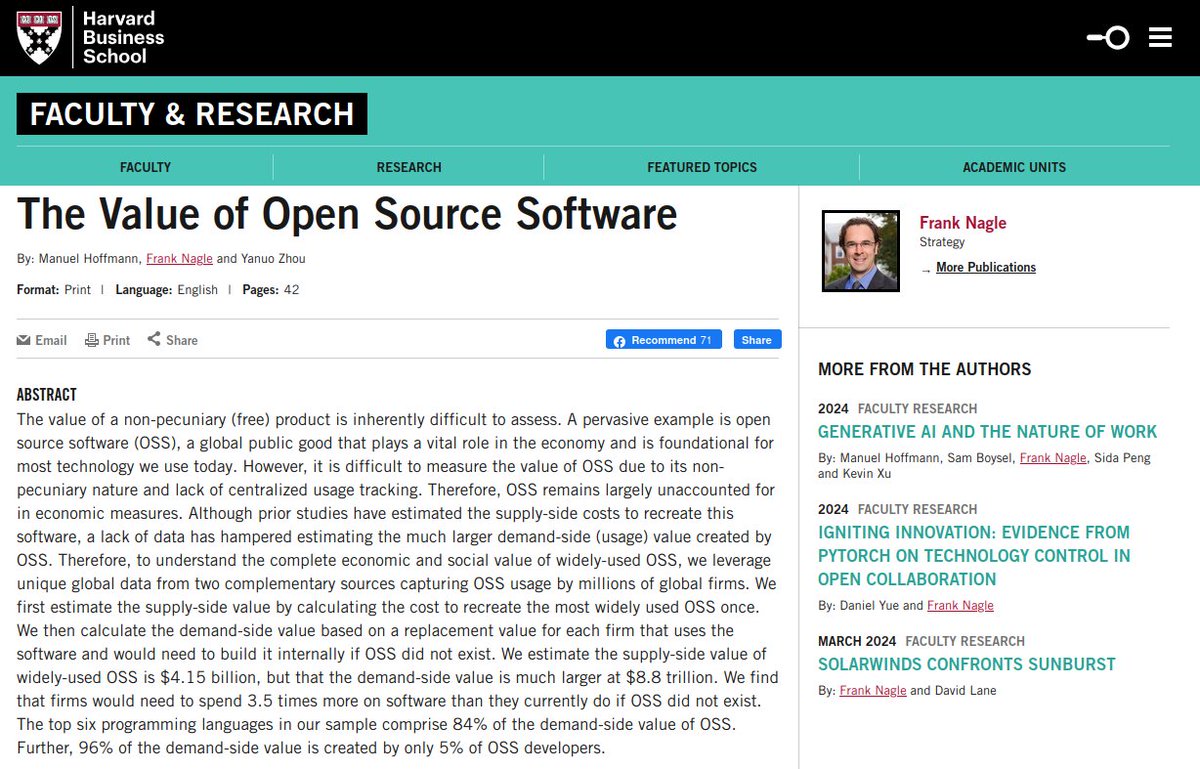Open SolarWinds Confronts Sunburst link
The image size is (1200, 769).
click(x=967, y=664)
